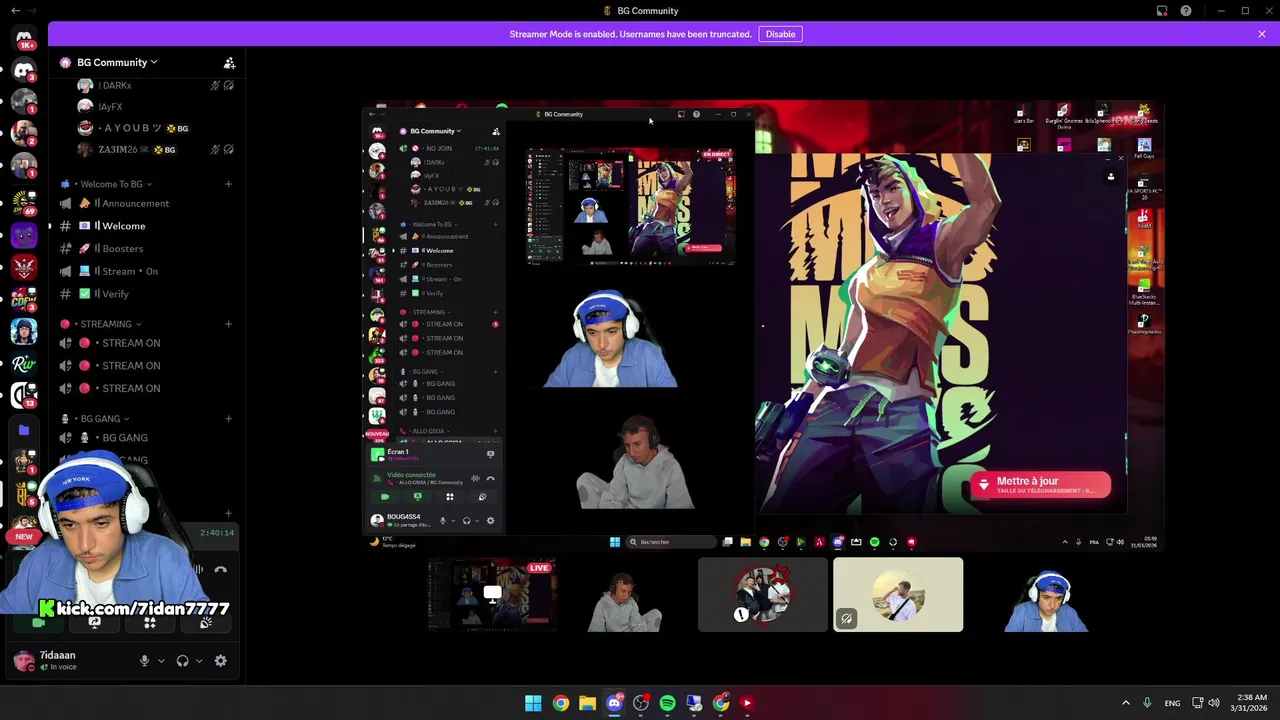
Task: Open the ENG language switcher
Action: 1172,703
